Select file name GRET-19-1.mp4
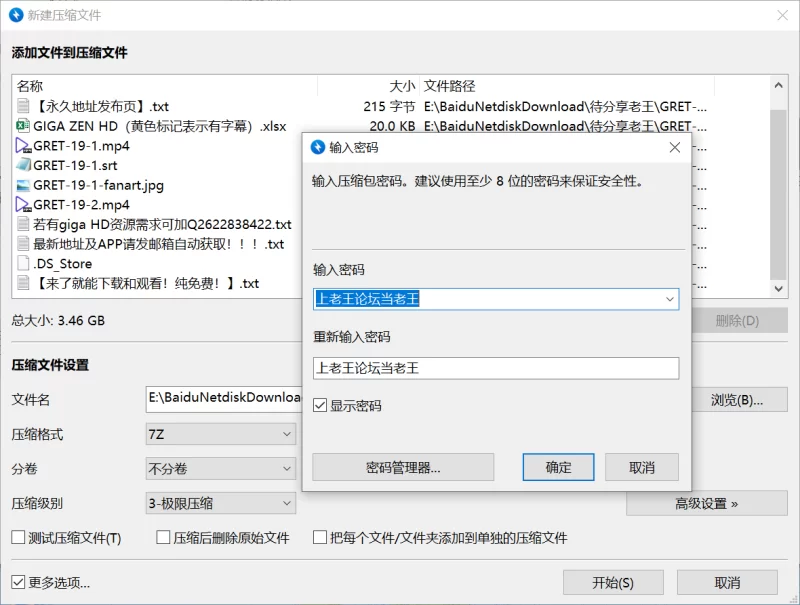The height and width of the screenshot is (605, 800). pos(81,146)
